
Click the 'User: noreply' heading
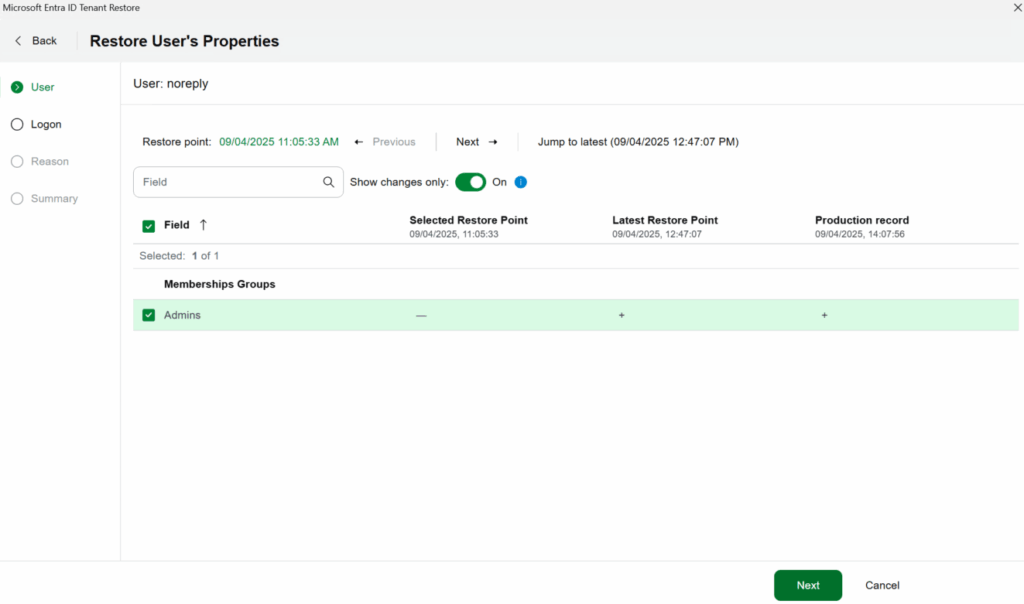(x=170, y=84)
